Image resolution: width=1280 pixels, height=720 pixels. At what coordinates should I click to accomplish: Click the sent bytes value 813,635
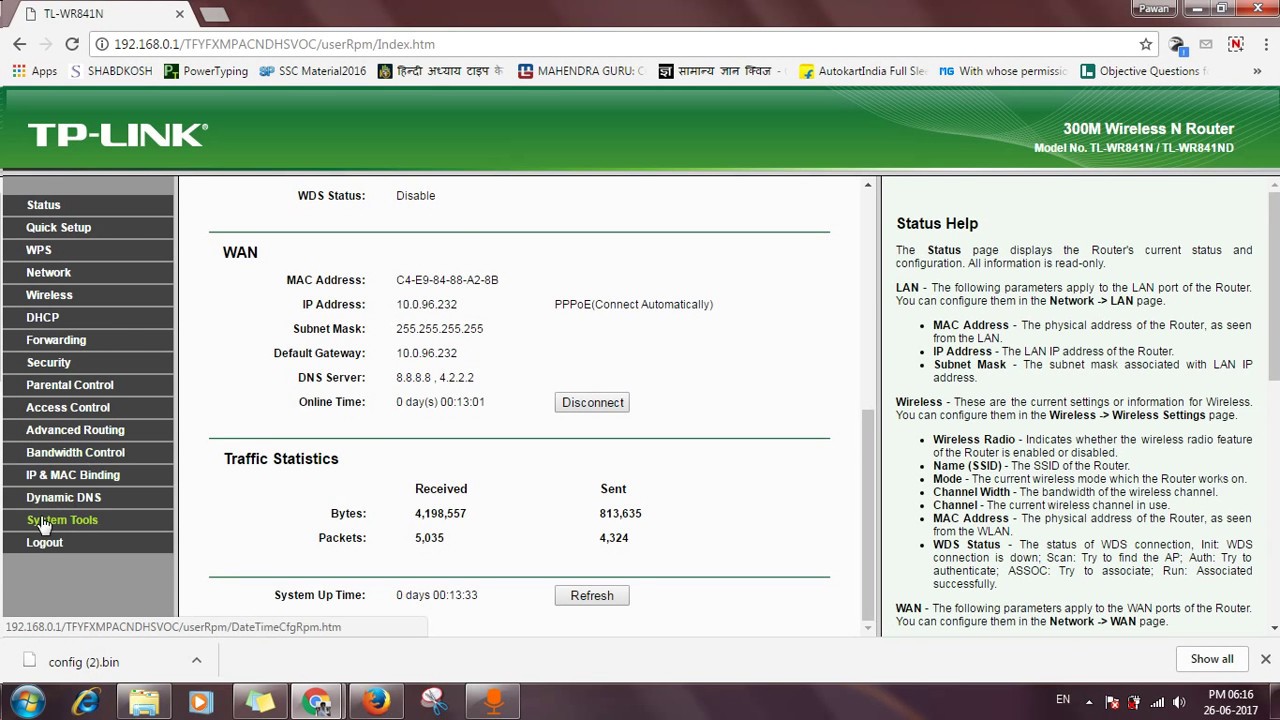(x=620, y=513)
